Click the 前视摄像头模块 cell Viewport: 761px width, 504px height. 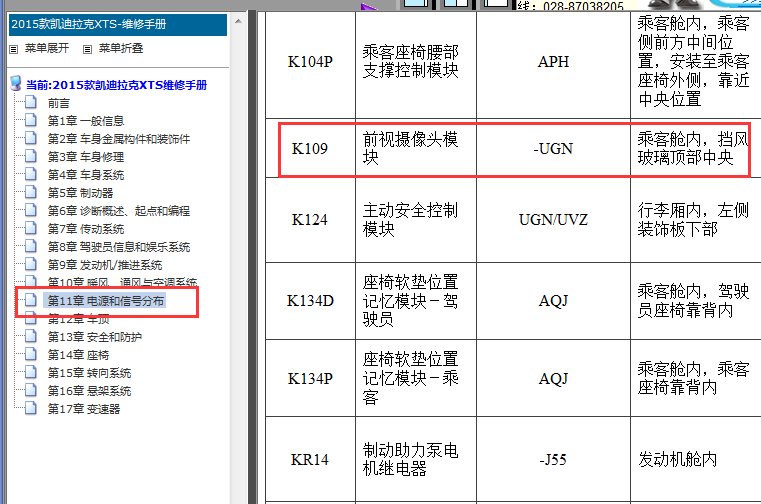[416, 149]
